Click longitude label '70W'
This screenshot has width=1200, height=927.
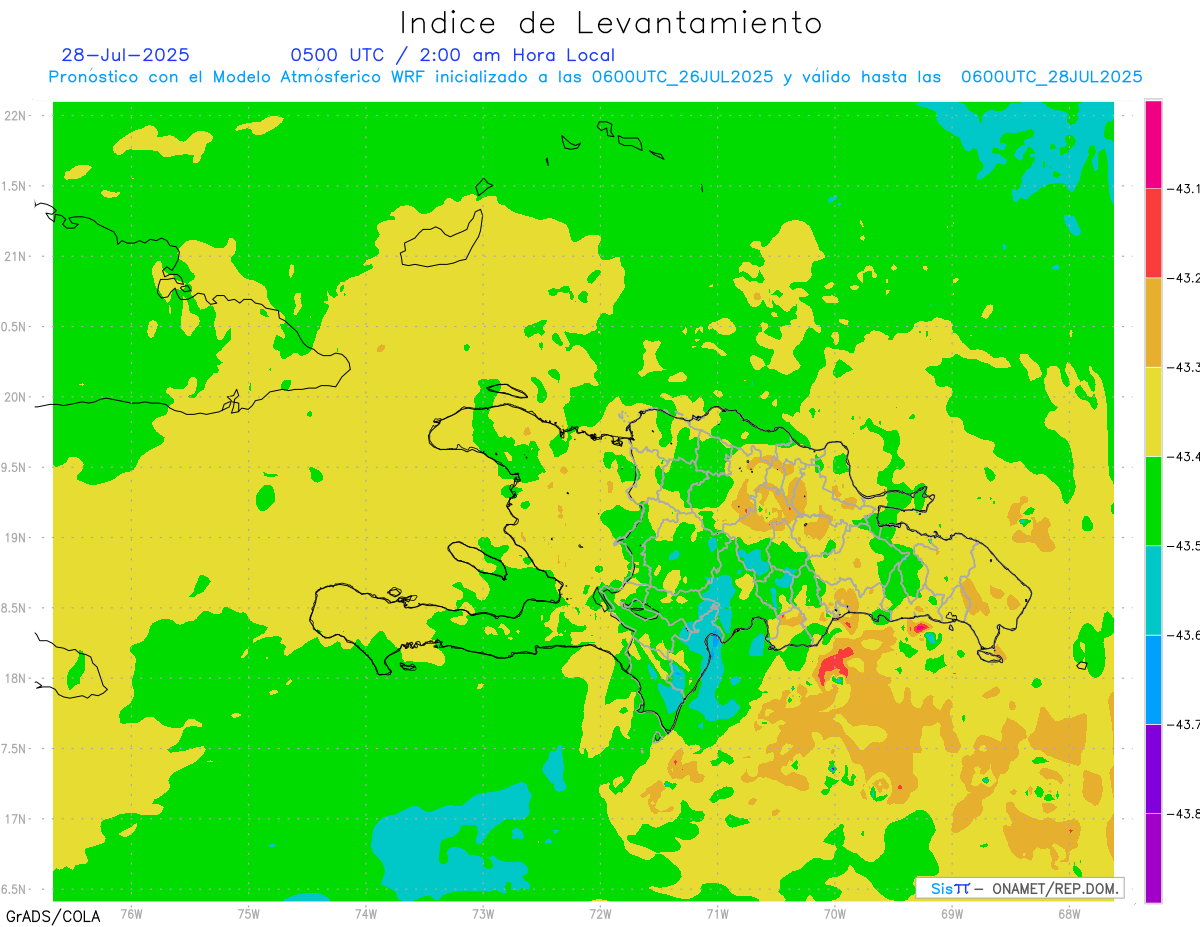(x=835, y=913)
